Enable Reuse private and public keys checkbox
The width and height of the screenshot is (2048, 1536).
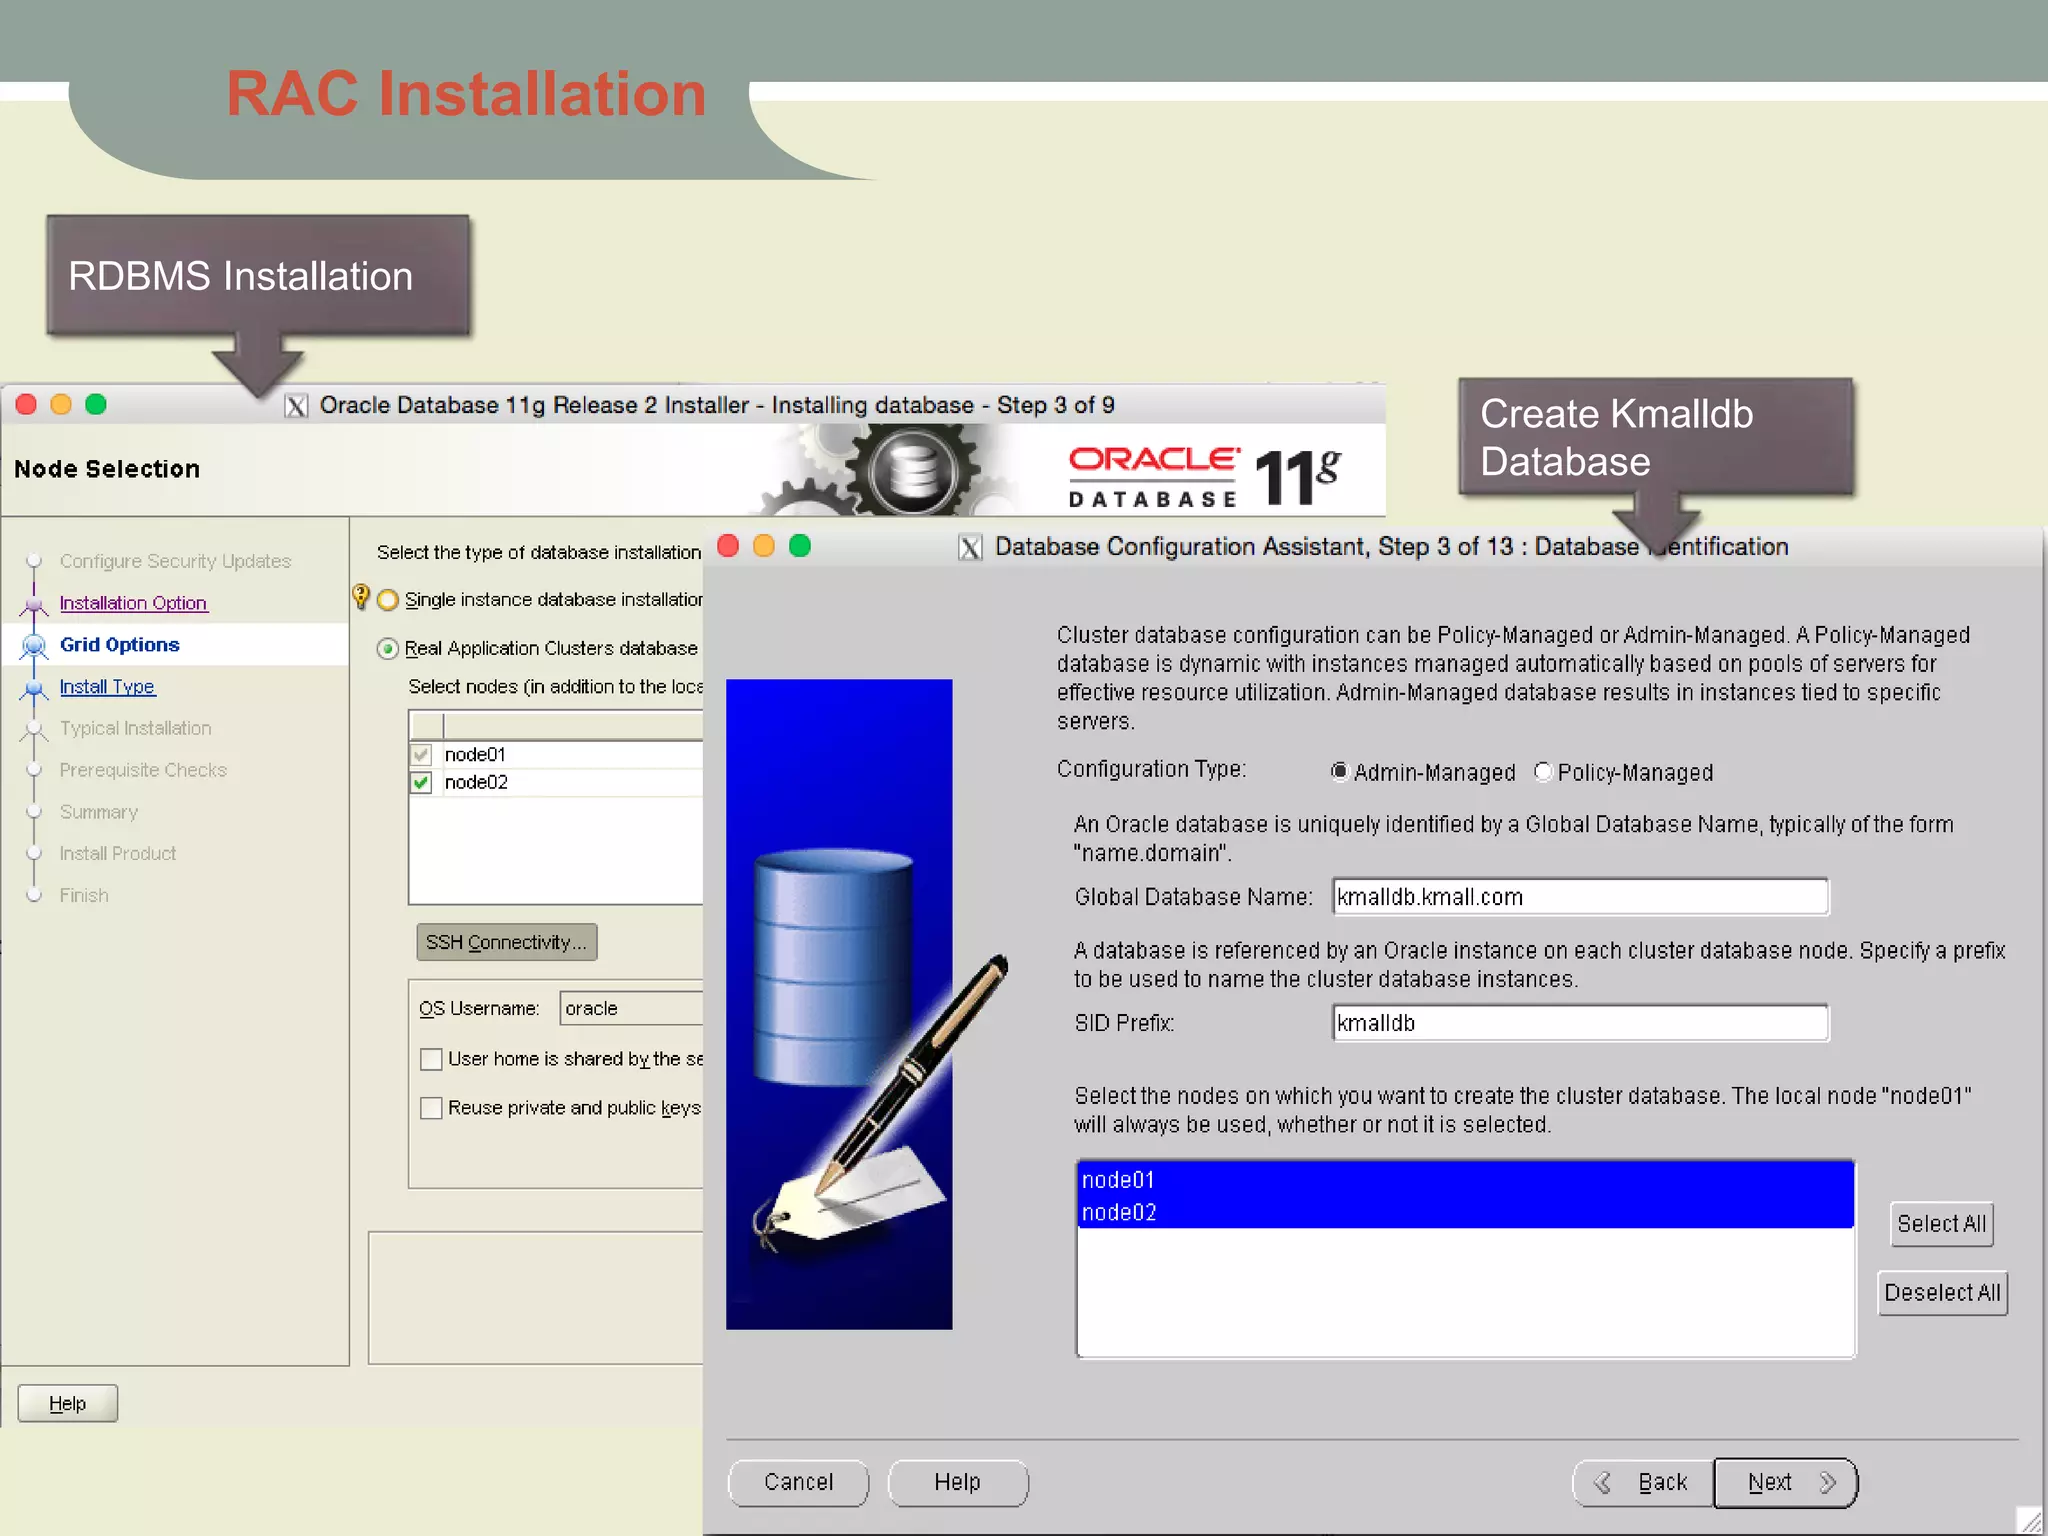click(431, 1108)
